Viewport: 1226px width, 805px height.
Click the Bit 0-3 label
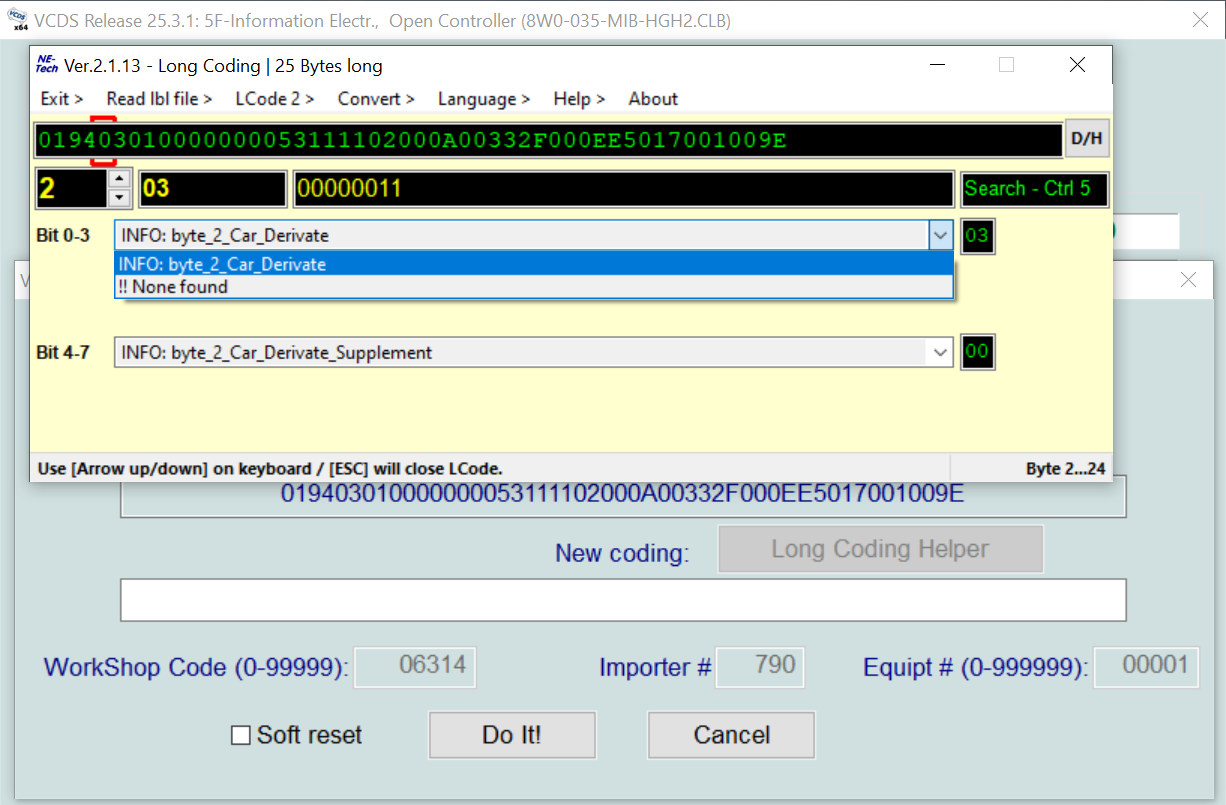coord(63,236)
